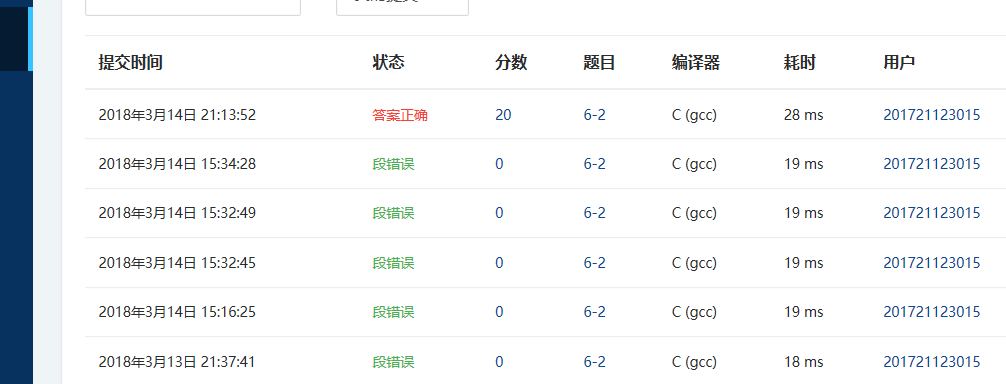Open user 201721123015 in 21:13:52 row

point(932,115)
